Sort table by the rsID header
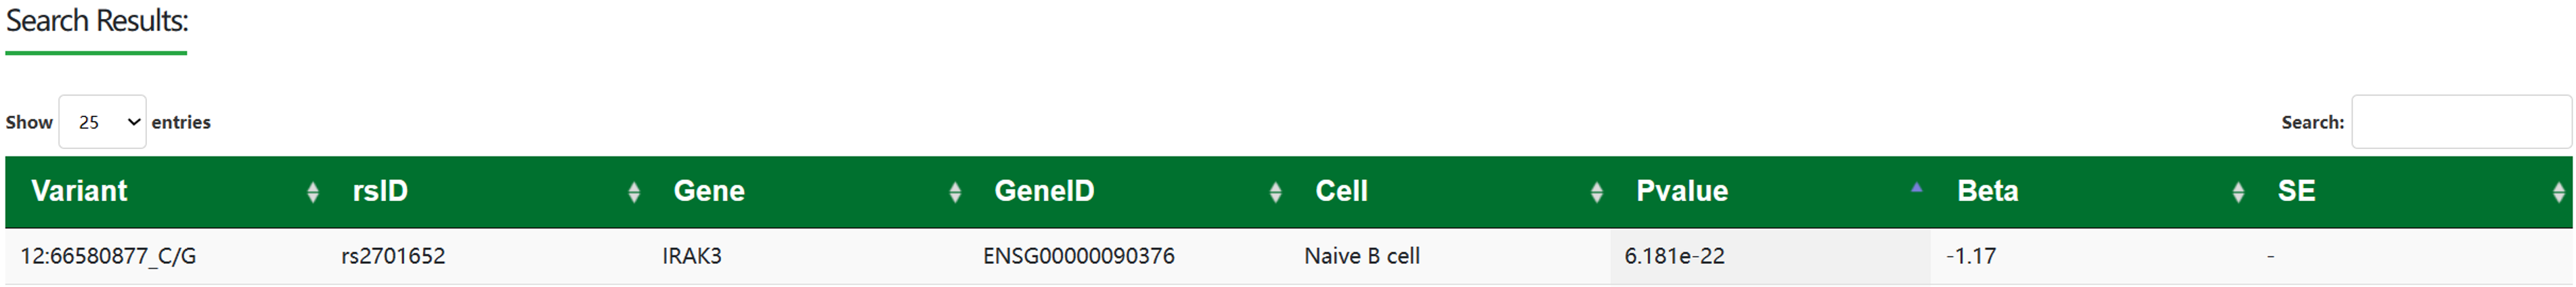Image resolution: width=2576 pixels, height=287 pixels. (x=380, y=191)
